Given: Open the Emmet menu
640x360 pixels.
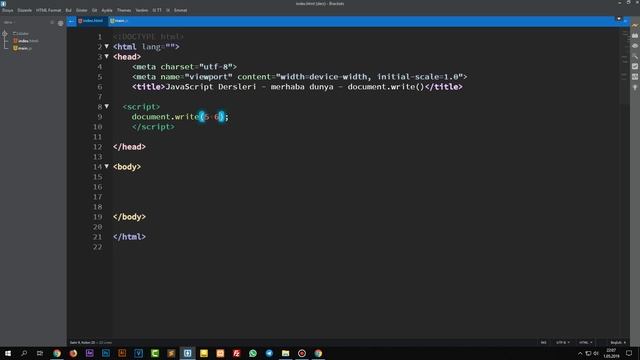Looking at the screenshot, I should coord(180,10).
